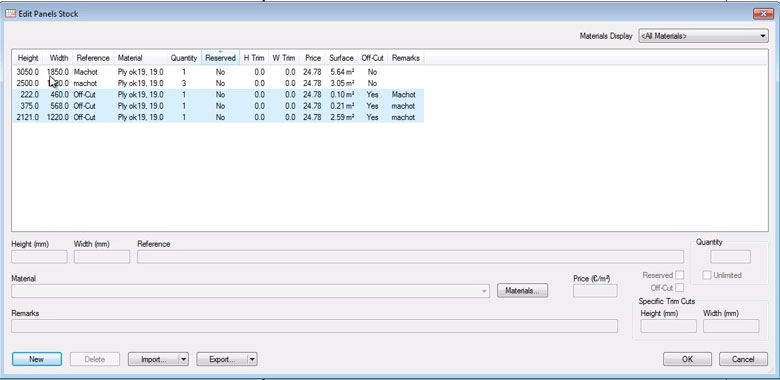This screenshot has width=780, height=380.
Task: Click the Edit Panels Stock window icon
Action: 10,14
